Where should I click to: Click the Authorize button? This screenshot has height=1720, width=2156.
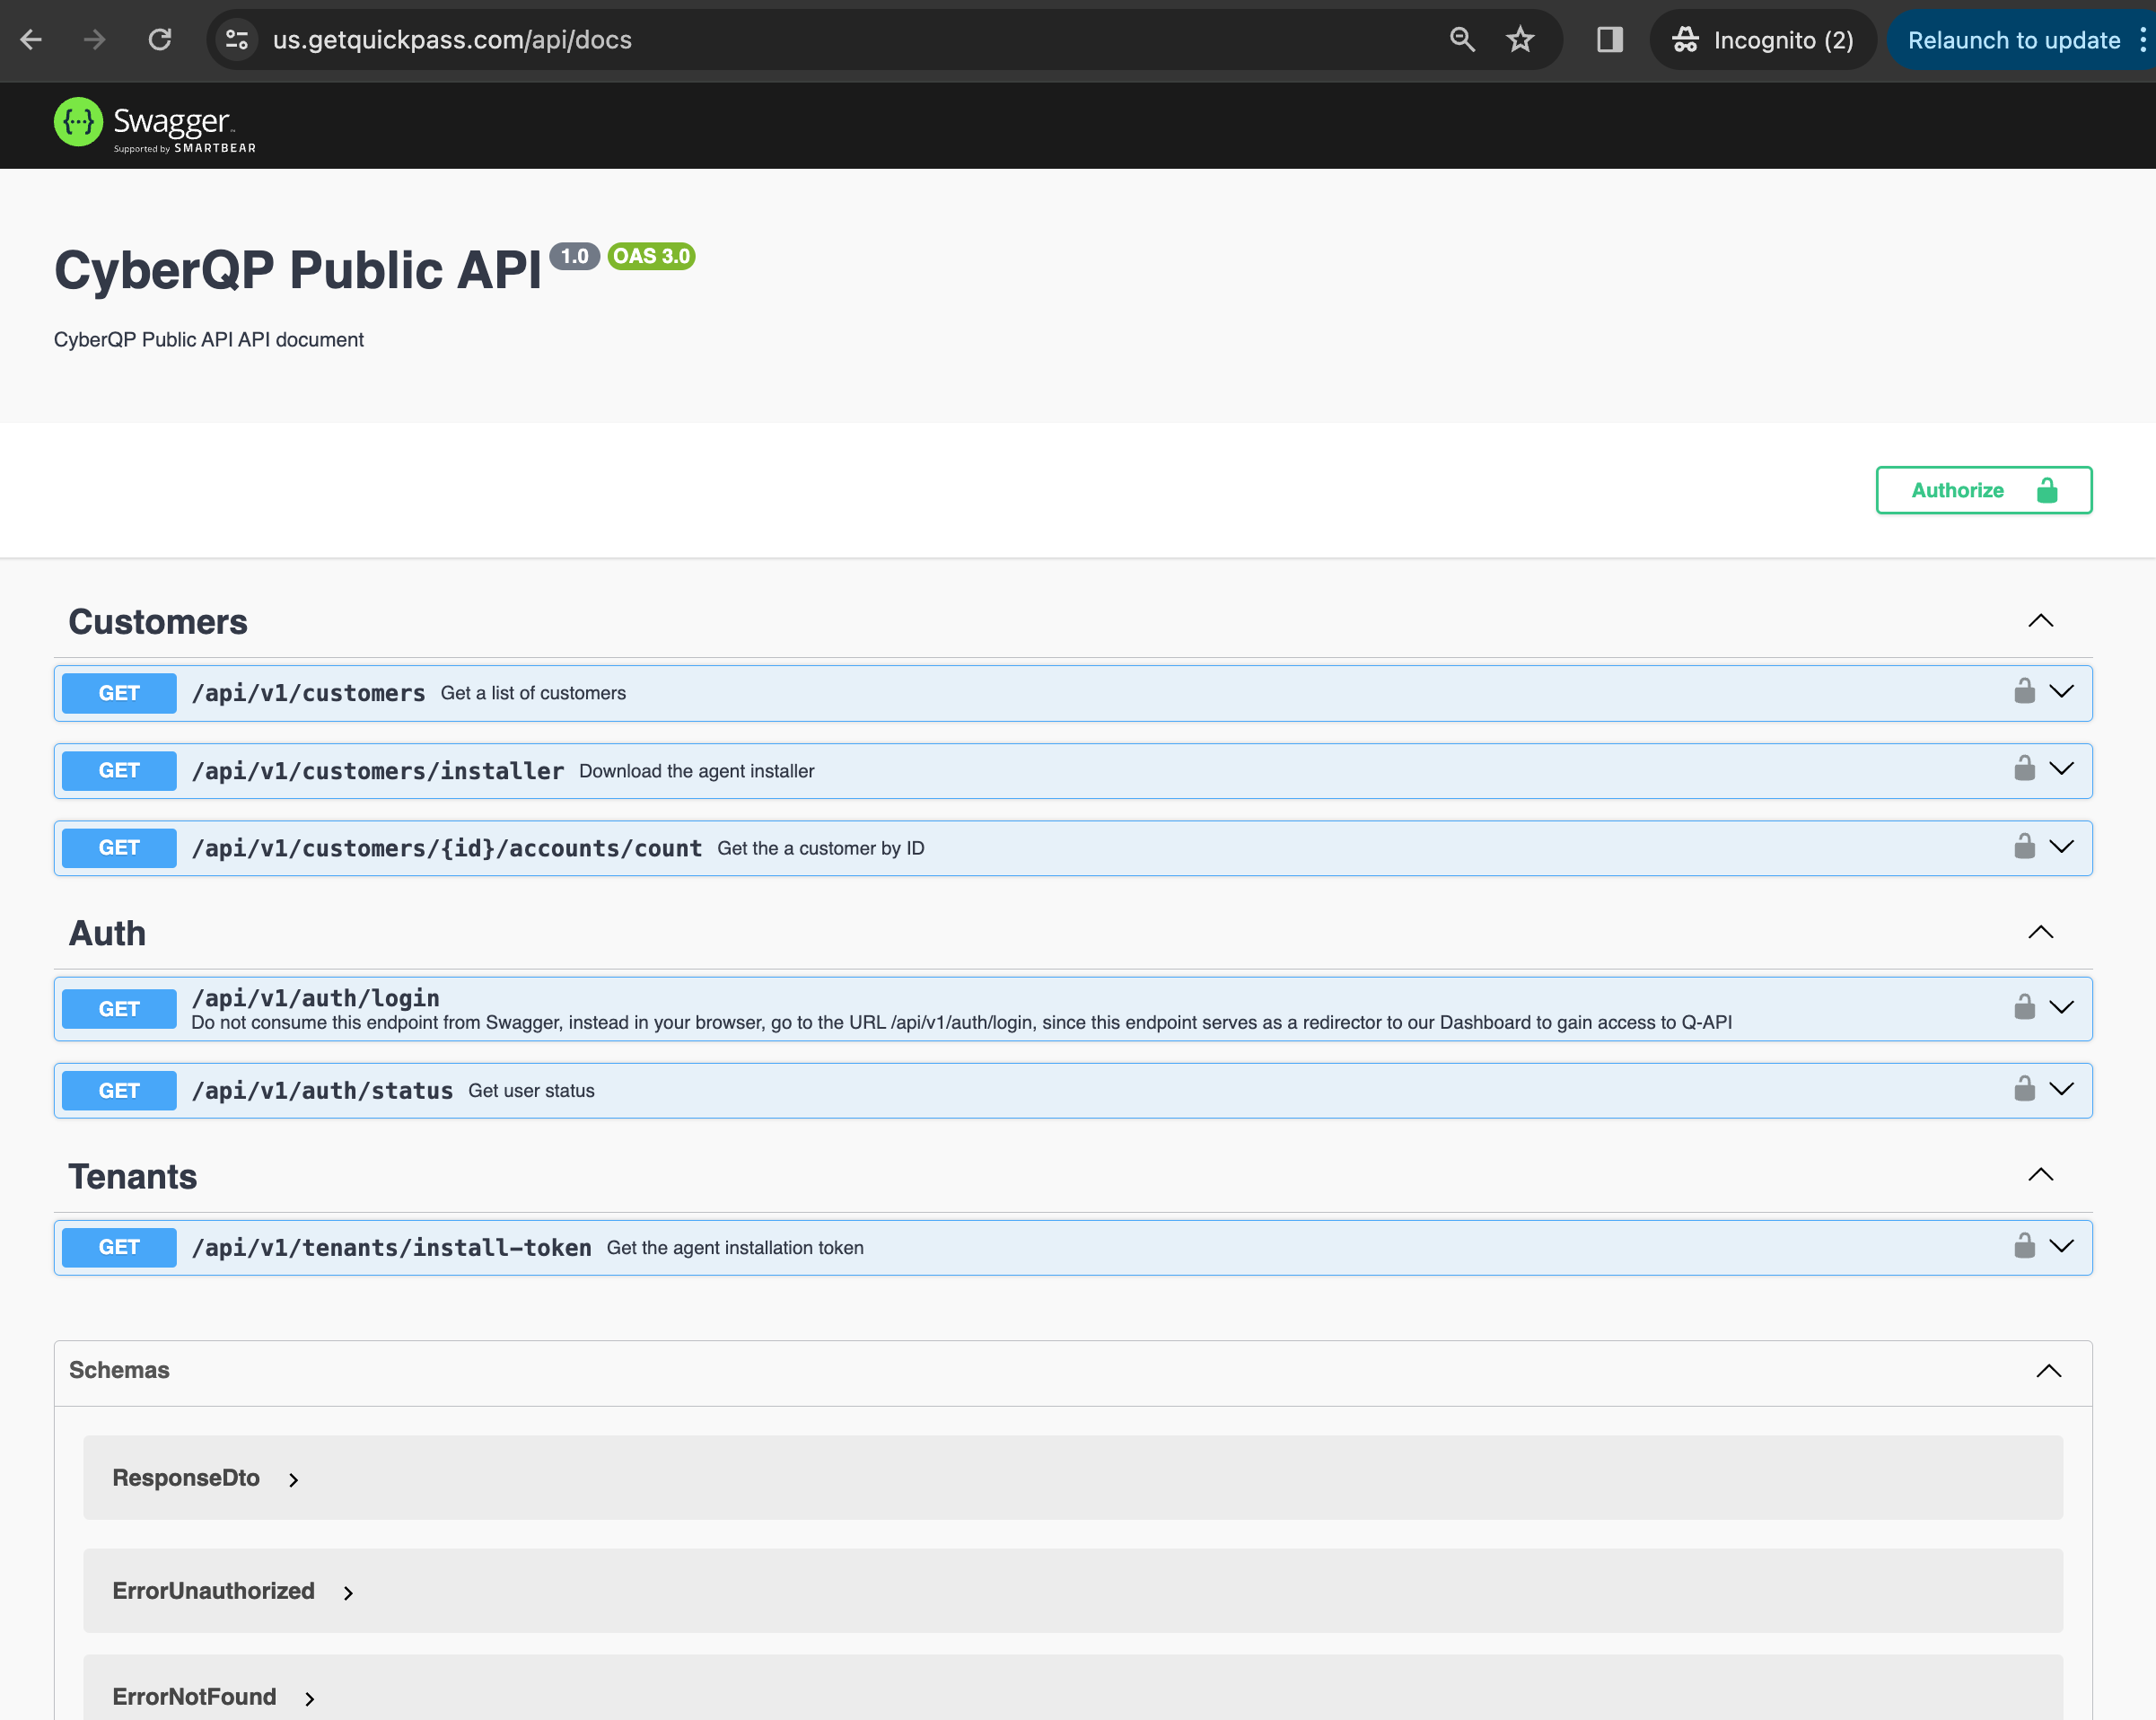click(1984, 490)
